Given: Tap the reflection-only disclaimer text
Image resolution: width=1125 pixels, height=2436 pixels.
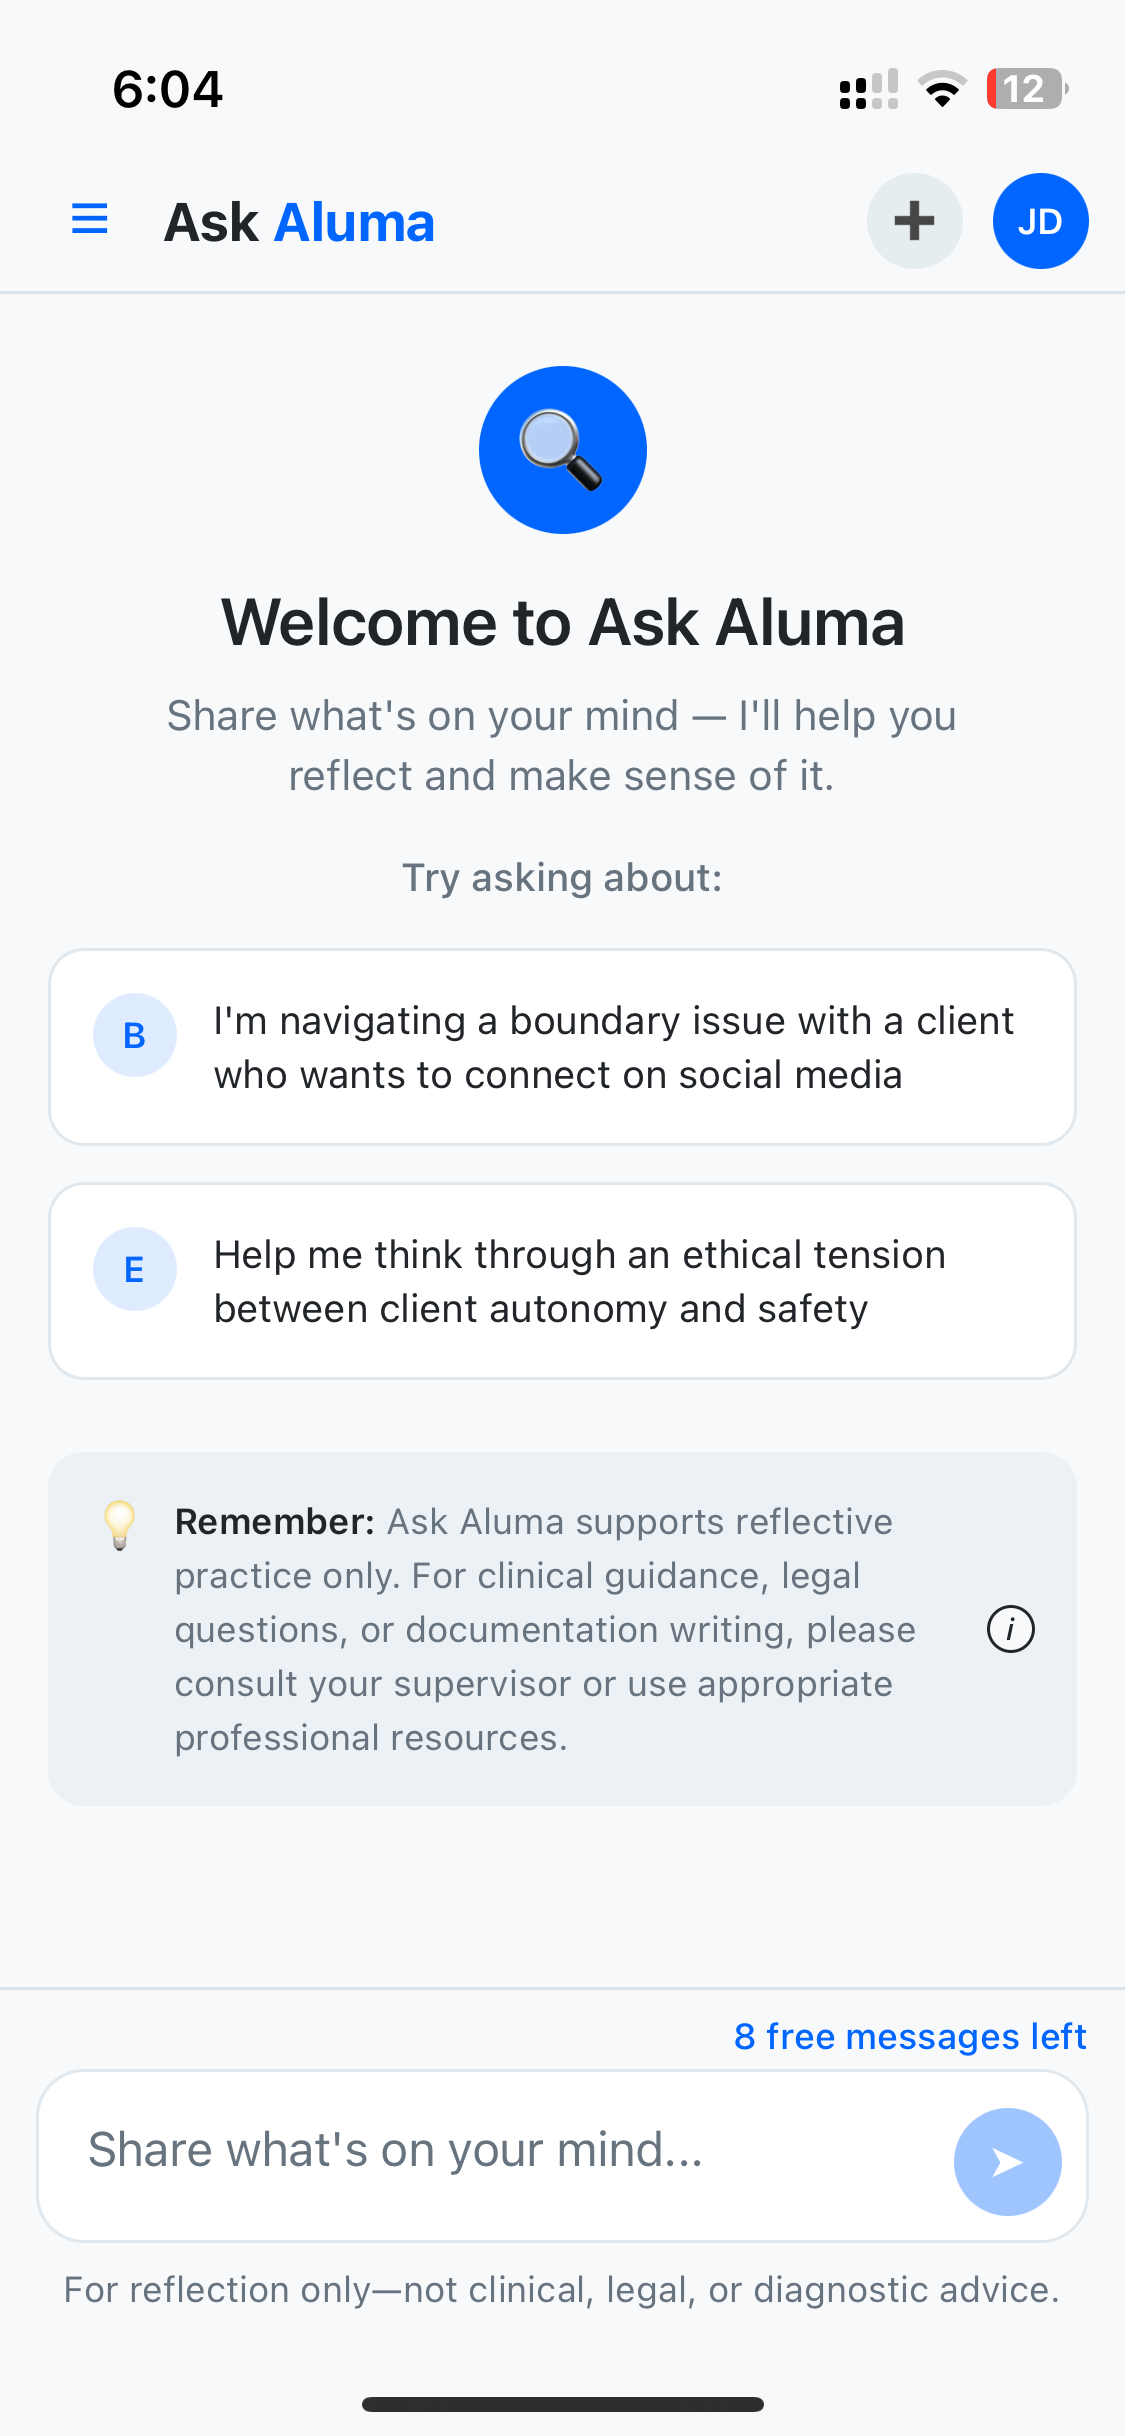Looking at the screenshot, I should 562,2290.
